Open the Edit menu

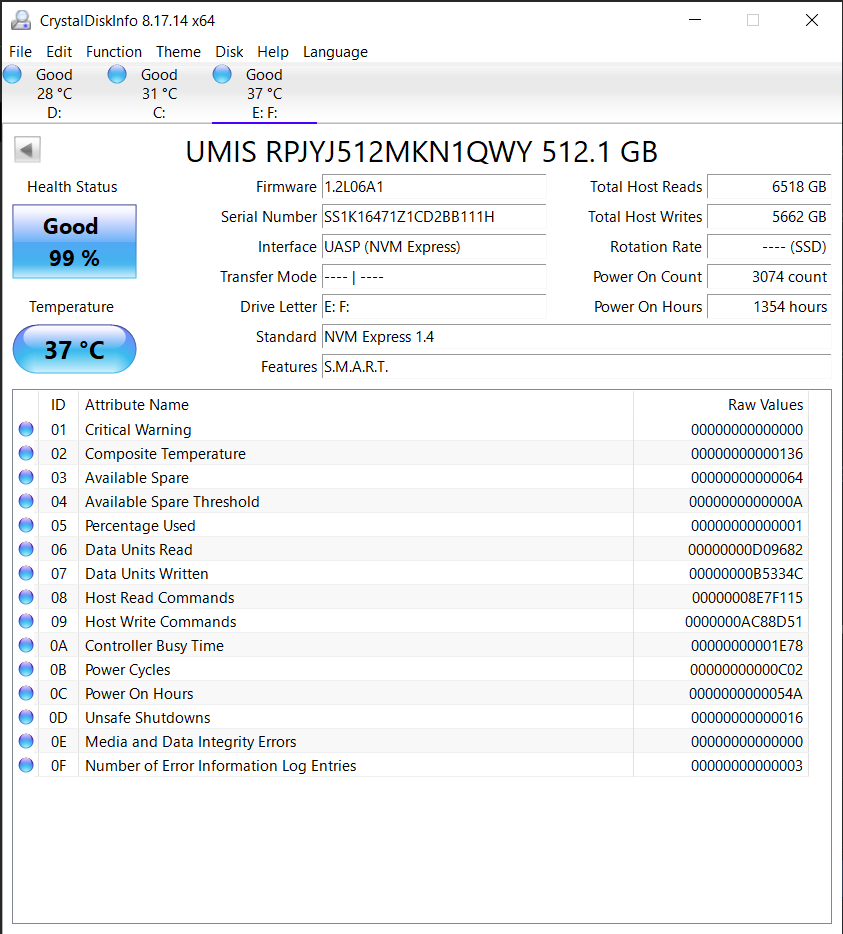click(59, 52)
